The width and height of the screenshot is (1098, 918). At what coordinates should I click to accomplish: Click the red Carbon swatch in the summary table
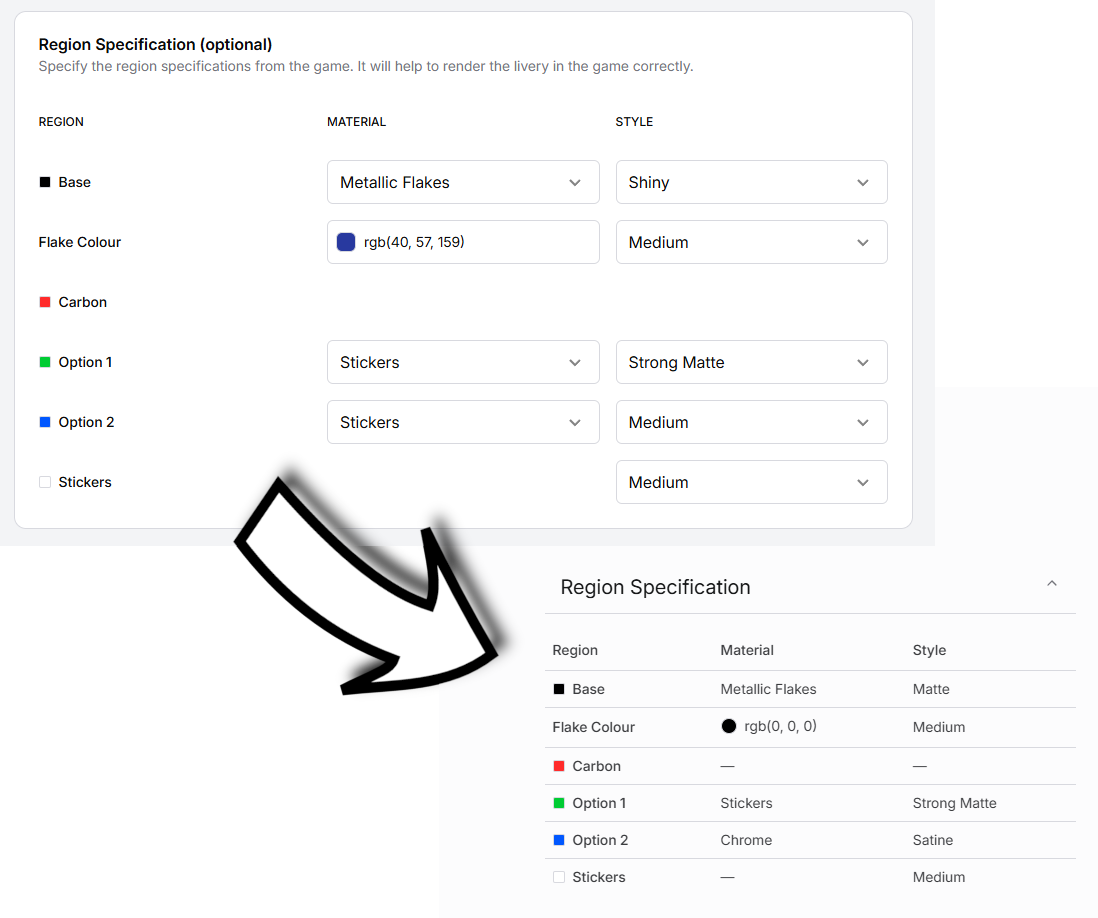click(x=559, y=766)
